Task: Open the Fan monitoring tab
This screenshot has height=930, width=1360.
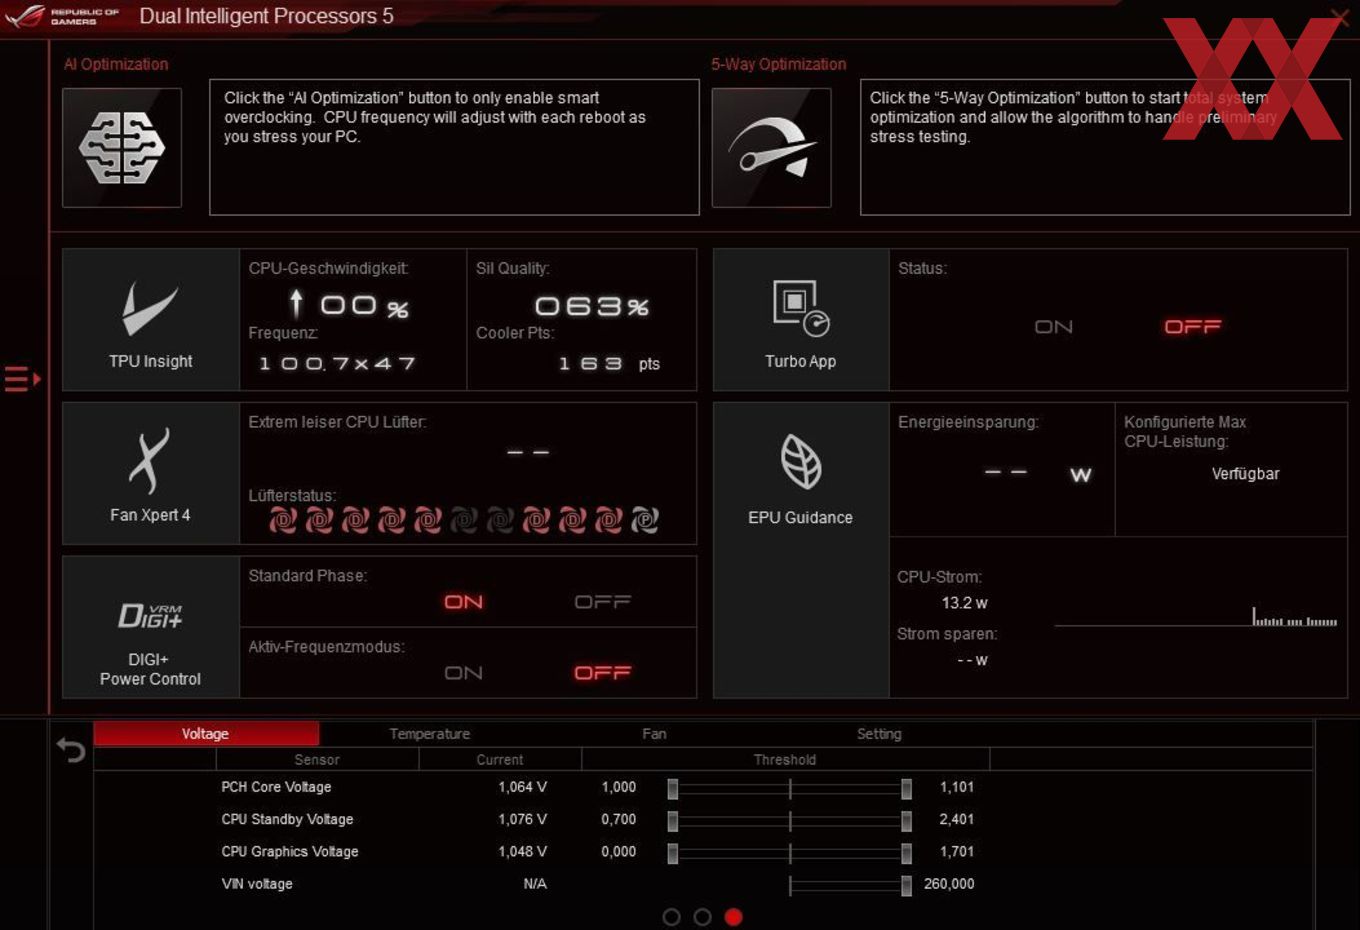Action: (x=654, y=734)
